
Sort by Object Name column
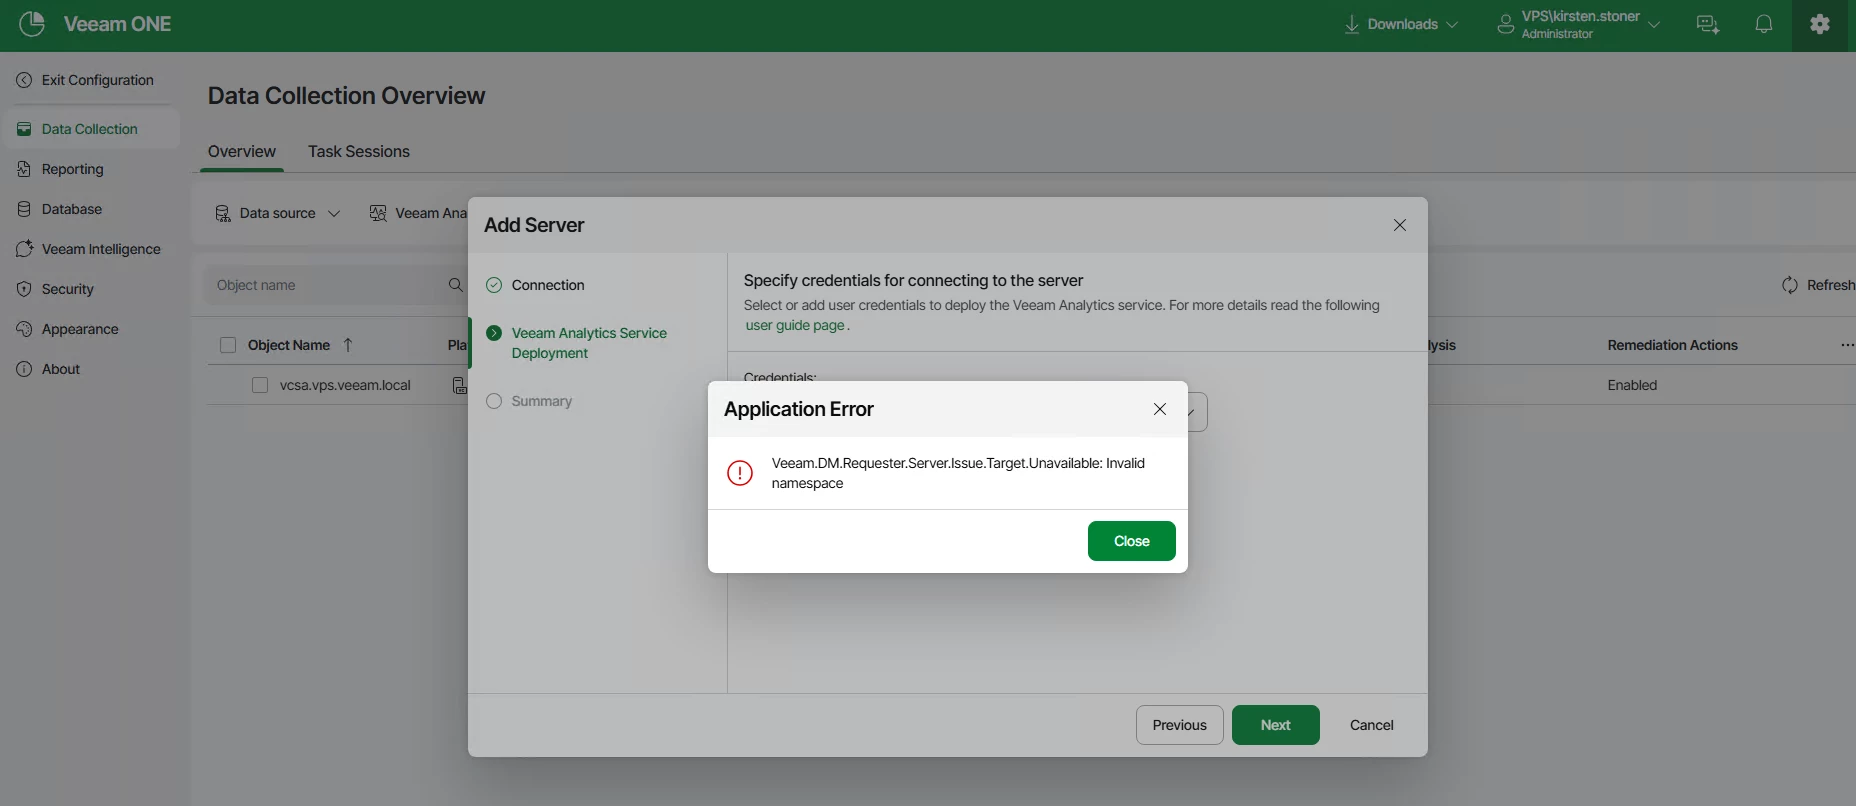(x=289, y=345)
